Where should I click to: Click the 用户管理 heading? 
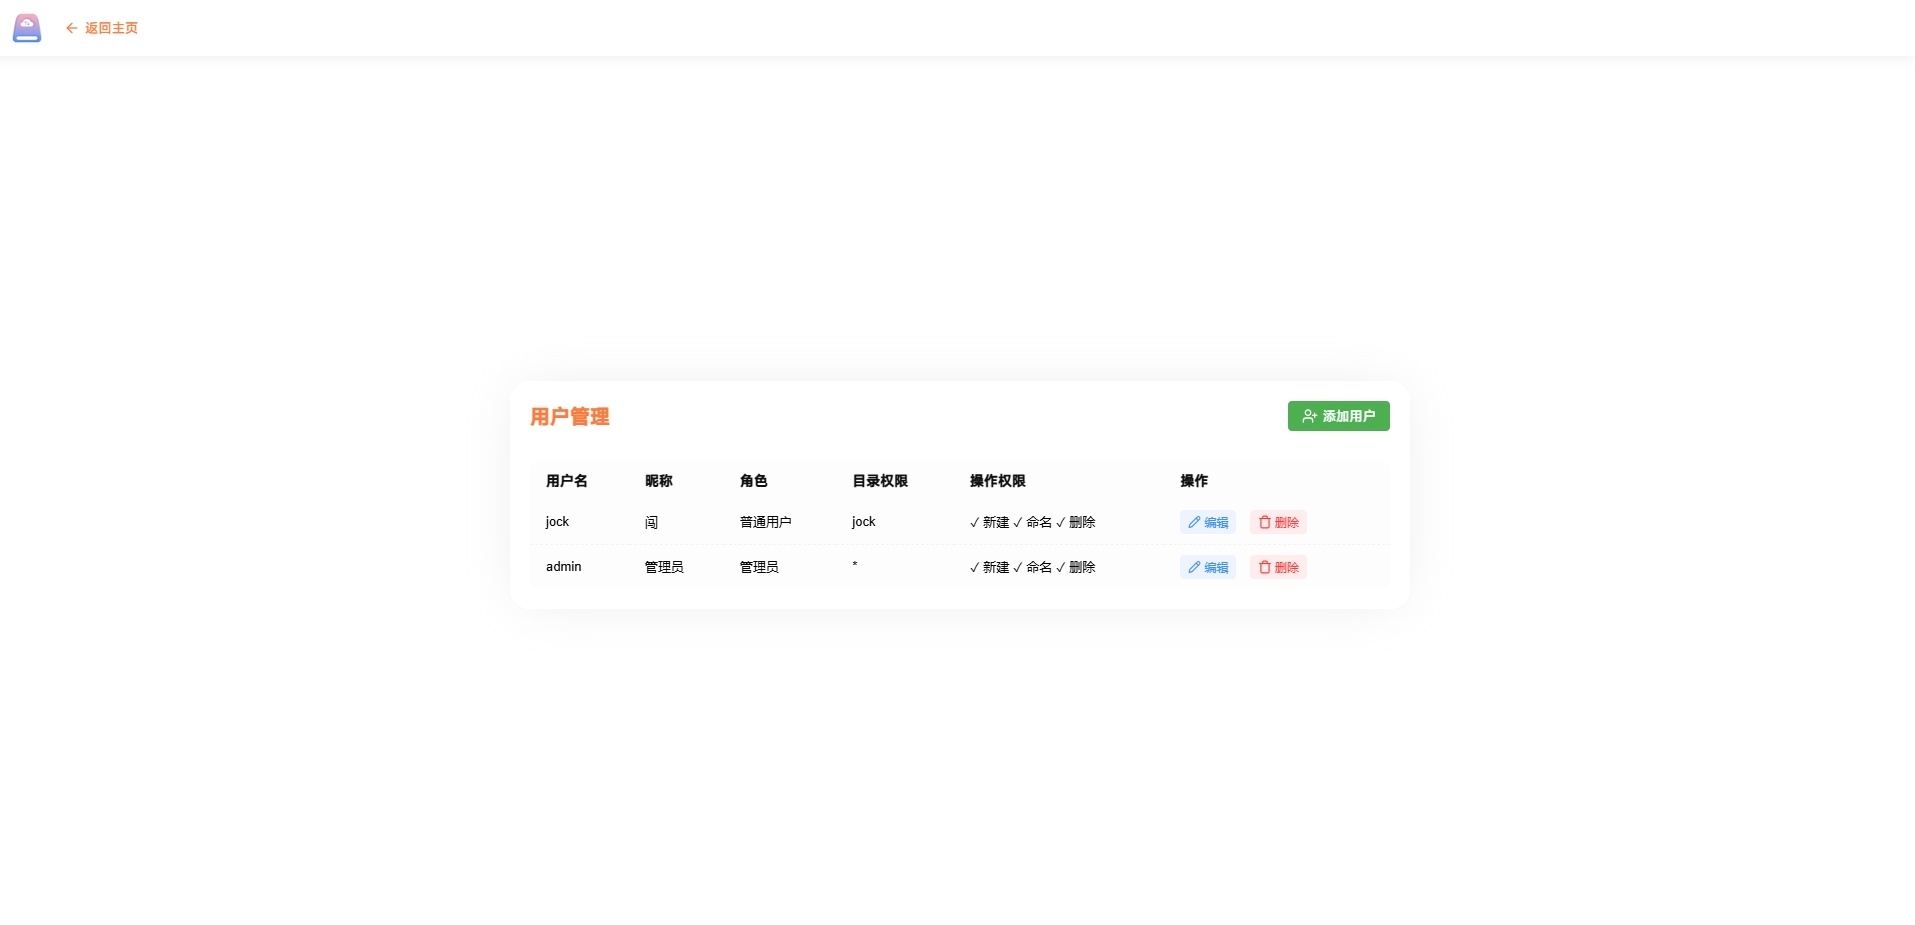(x=570, y=417)
